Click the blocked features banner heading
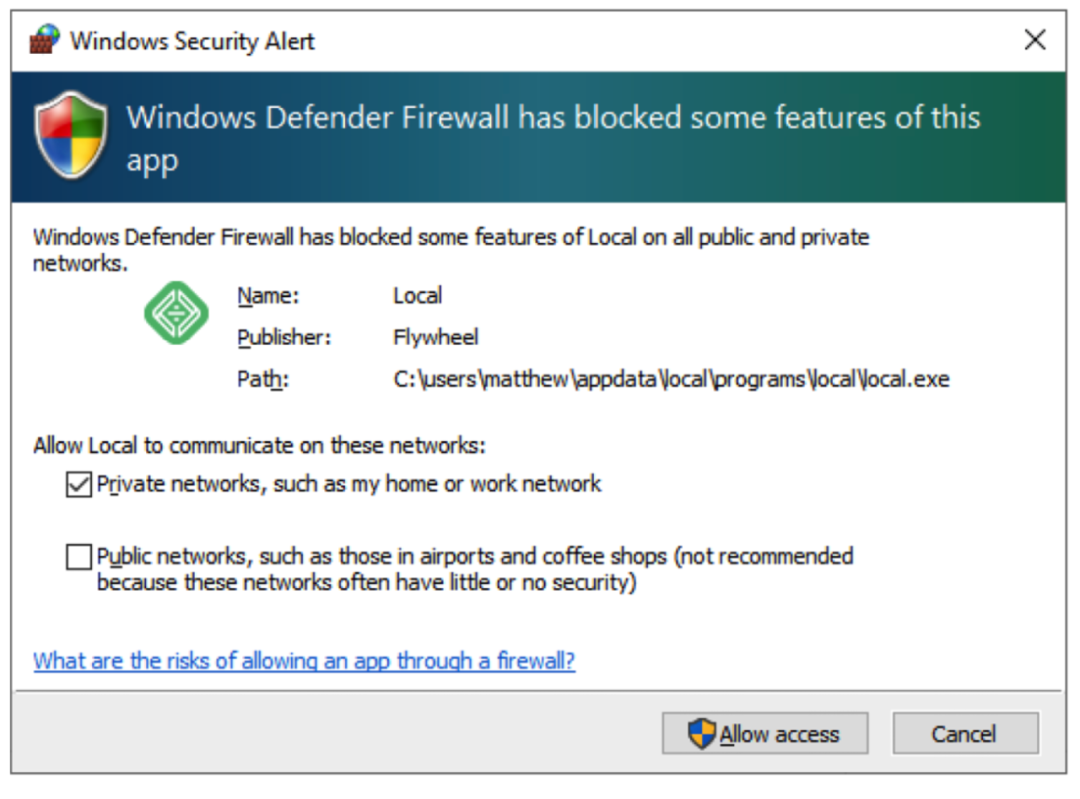This screenshot has height=799, width=1080. click(x=552, y=138)
